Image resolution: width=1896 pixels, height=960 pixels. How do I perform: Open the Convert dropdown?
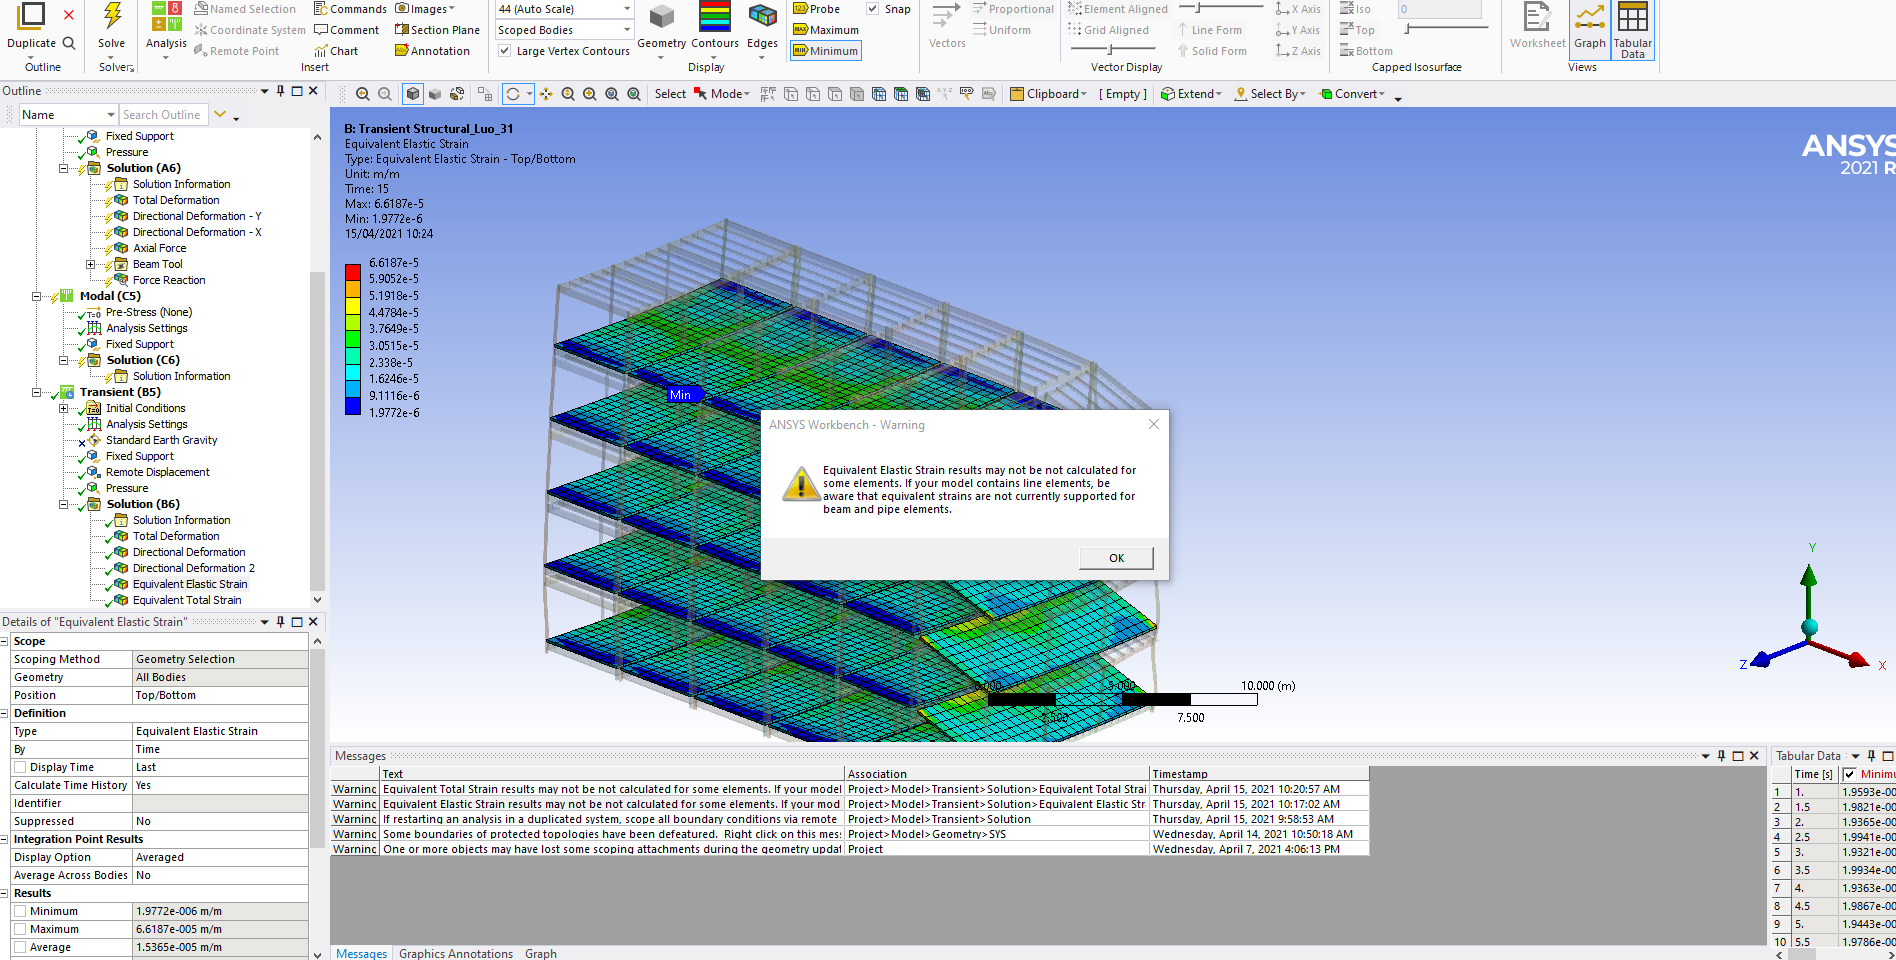(x=1353, y=94)
